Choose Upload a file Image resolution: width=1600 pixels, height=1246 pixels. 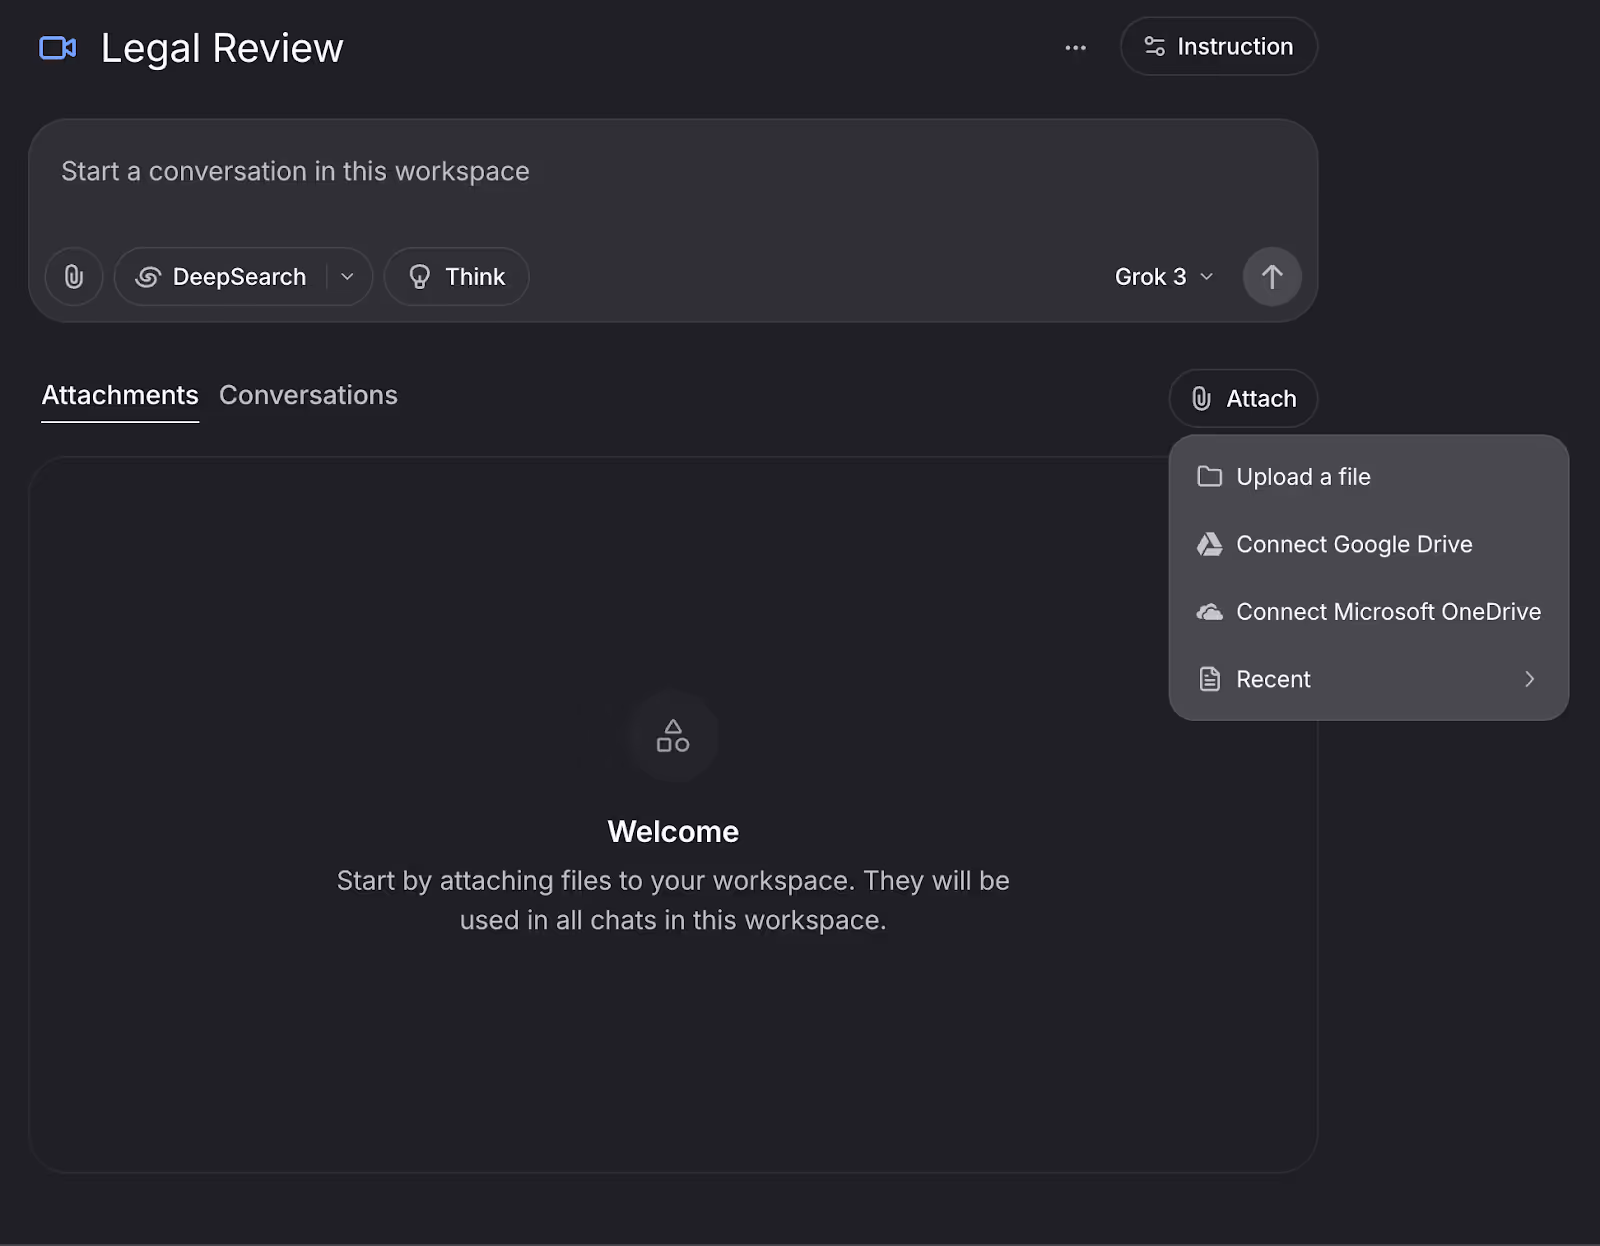(1369, 477)
